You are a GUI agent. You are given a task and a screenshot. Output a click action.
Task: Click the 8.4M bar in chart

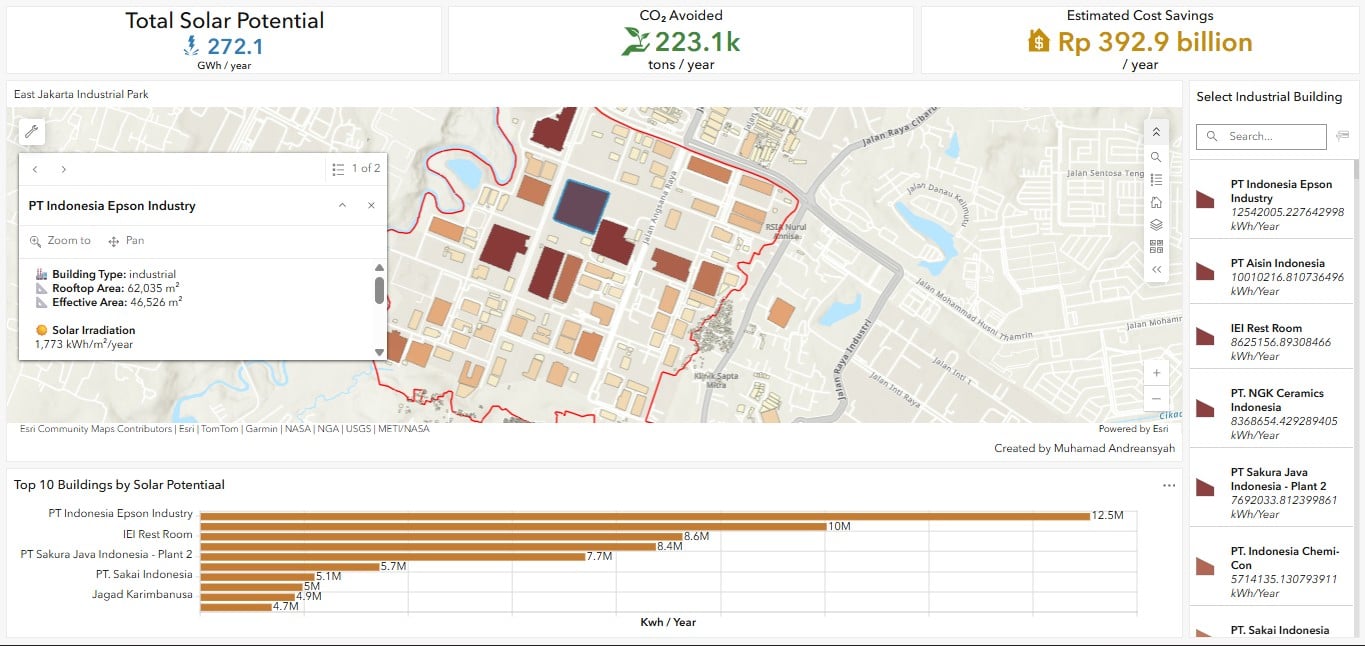[428, 547]
